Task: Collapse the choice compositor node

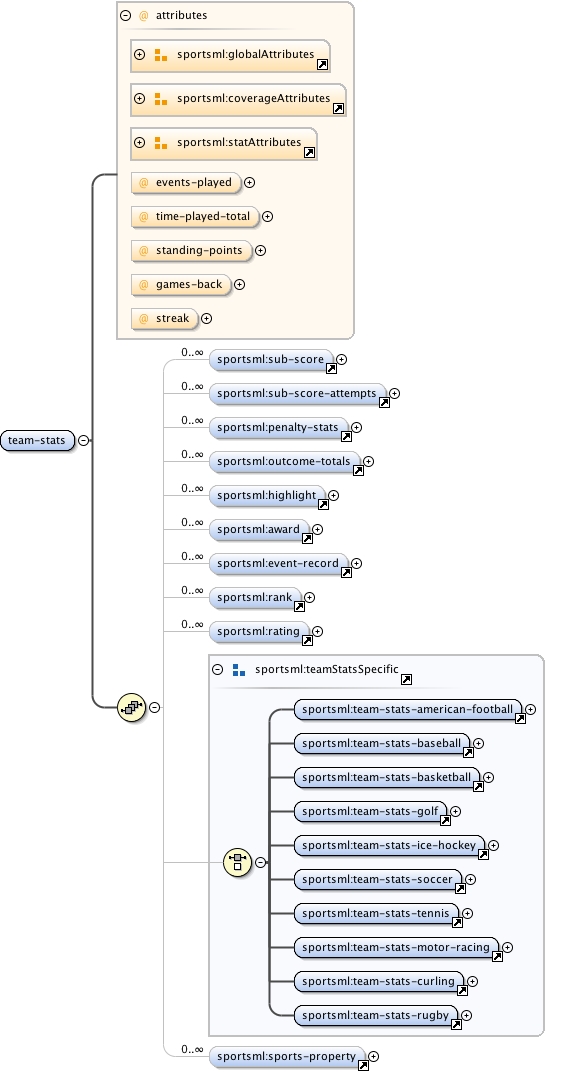Action: coord(260,863)
